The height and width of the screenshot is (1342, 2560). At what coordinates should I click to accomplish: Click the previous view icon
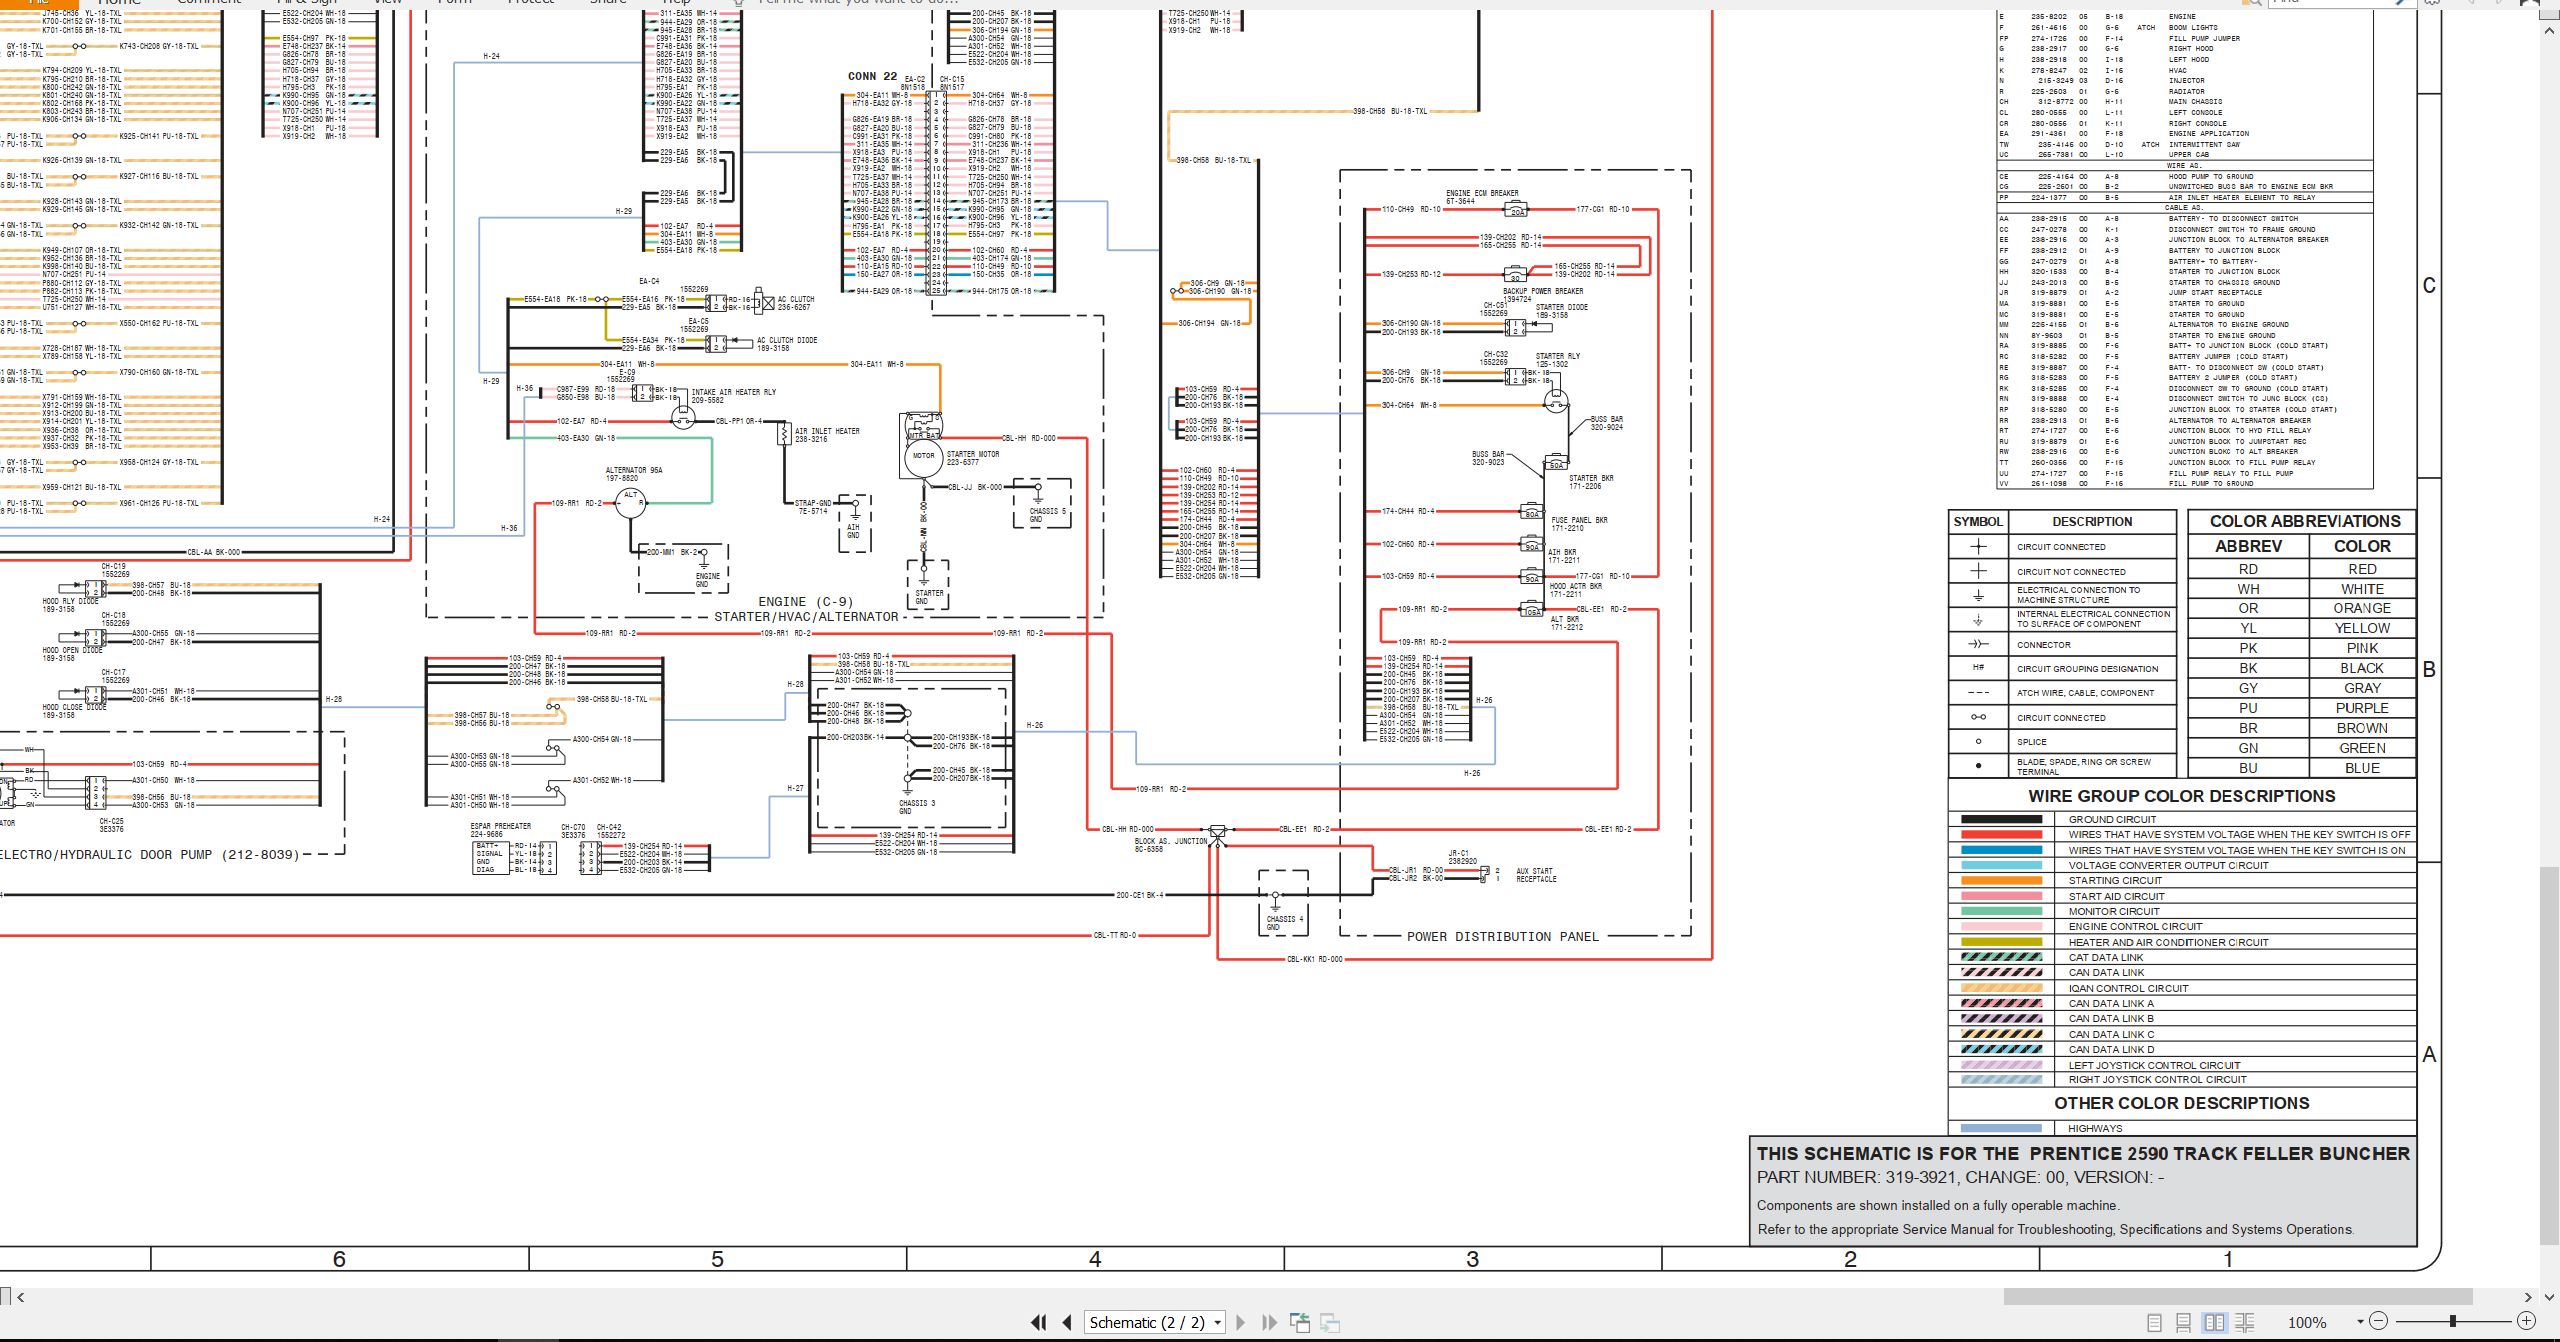tap(1300, 1322)
